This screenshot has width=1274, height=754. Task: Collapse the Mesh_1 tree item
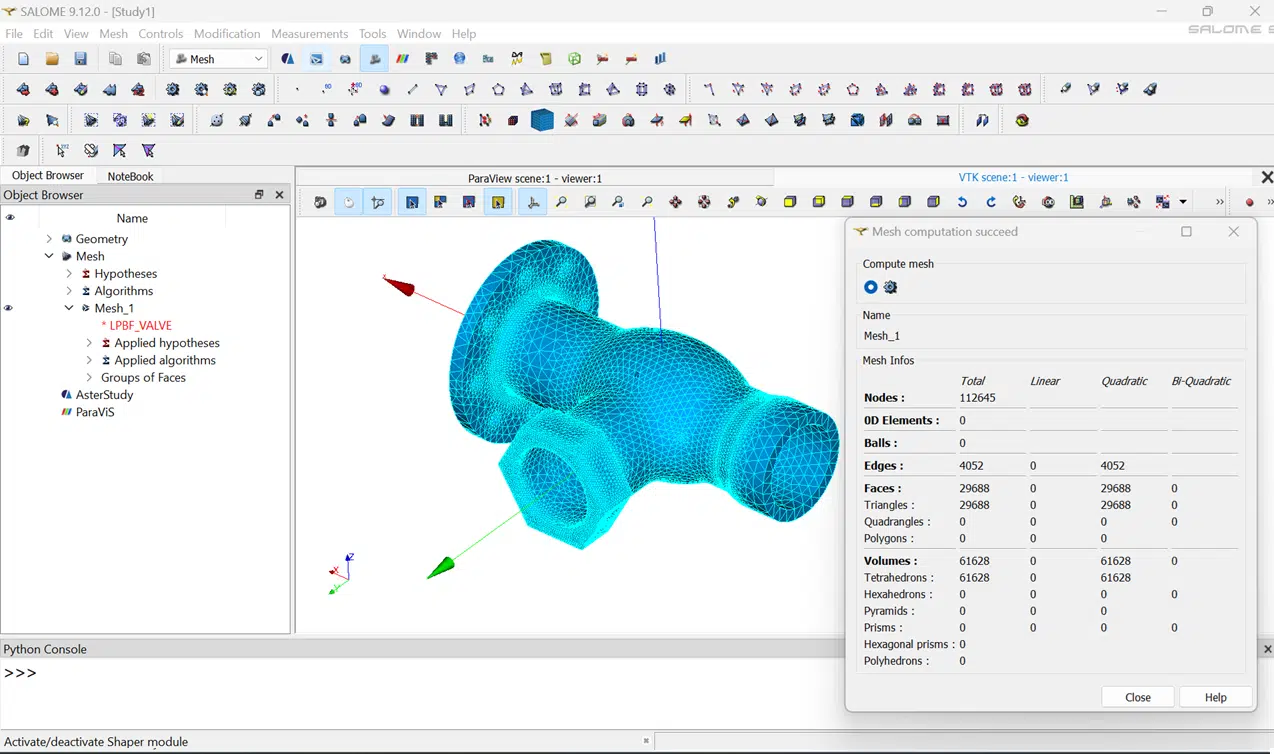point(68,307)
